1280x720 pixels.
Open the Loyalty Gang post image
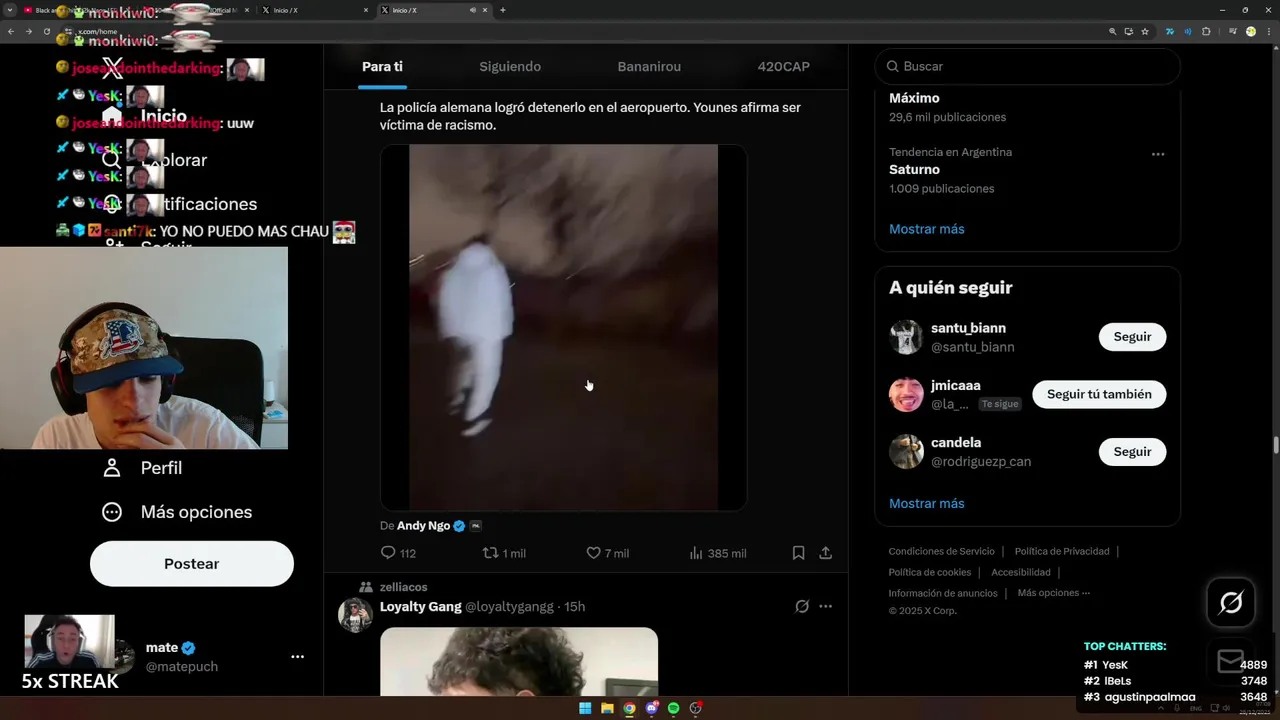tap(519, 661)
